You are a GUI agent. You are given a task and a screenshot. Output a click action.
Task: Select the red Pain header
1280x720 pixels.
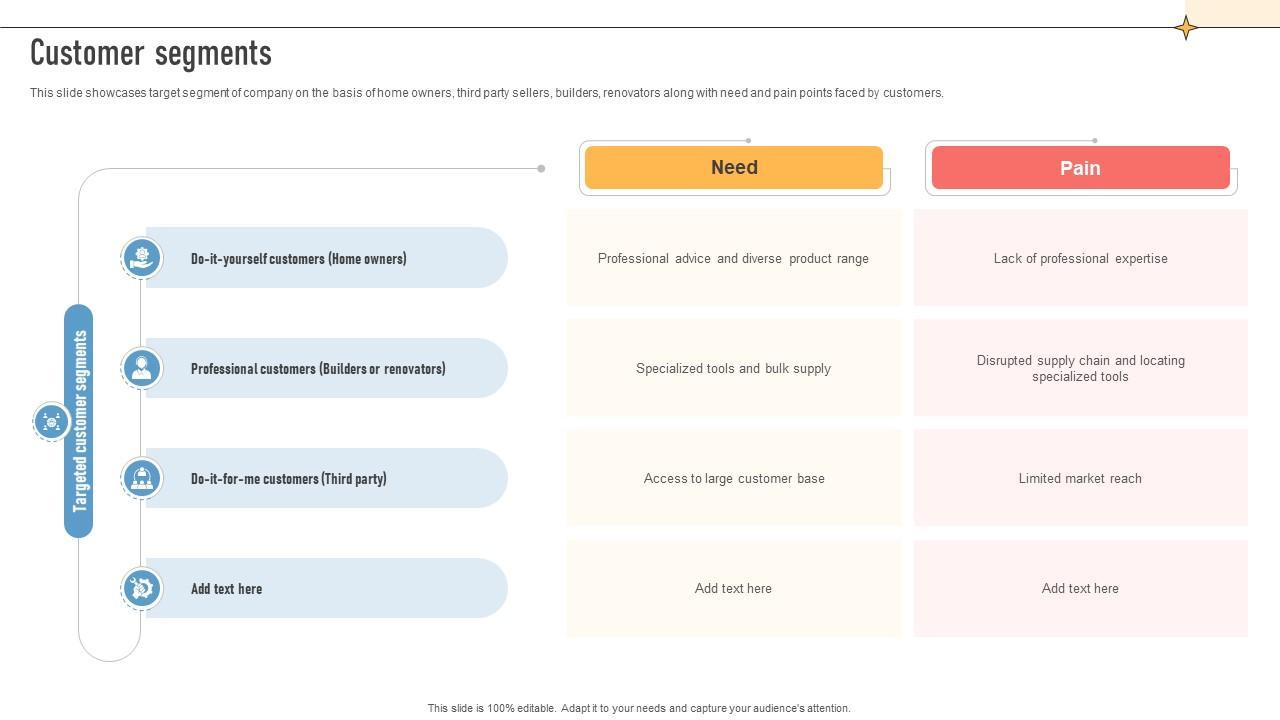point(1080,168)
